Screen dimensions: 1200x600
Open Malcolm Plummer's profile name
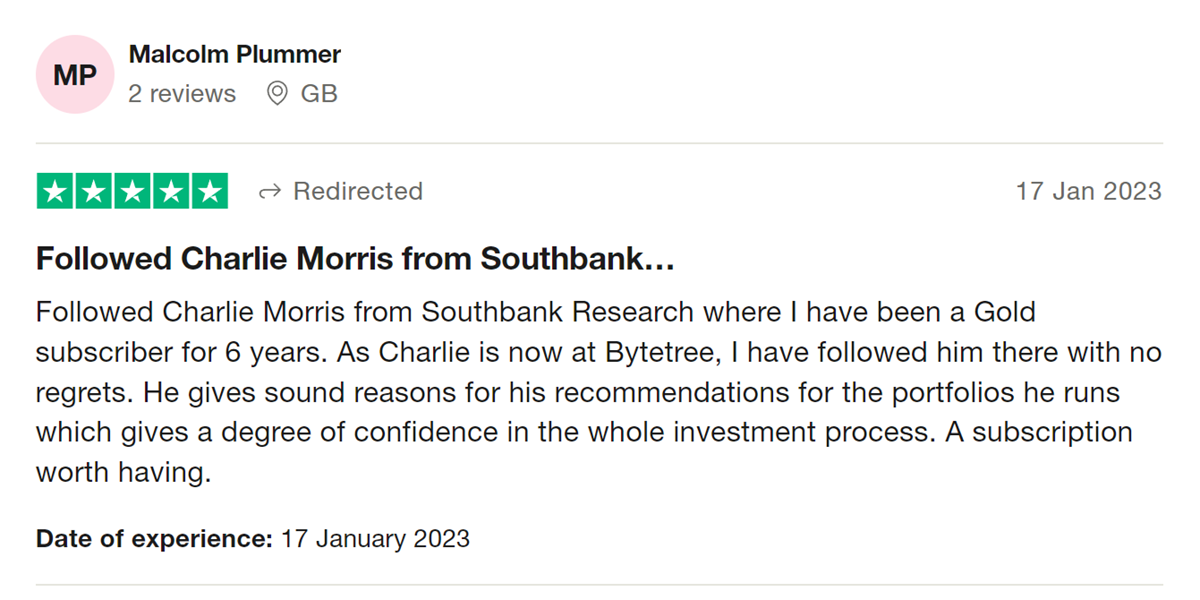point(235,54)
